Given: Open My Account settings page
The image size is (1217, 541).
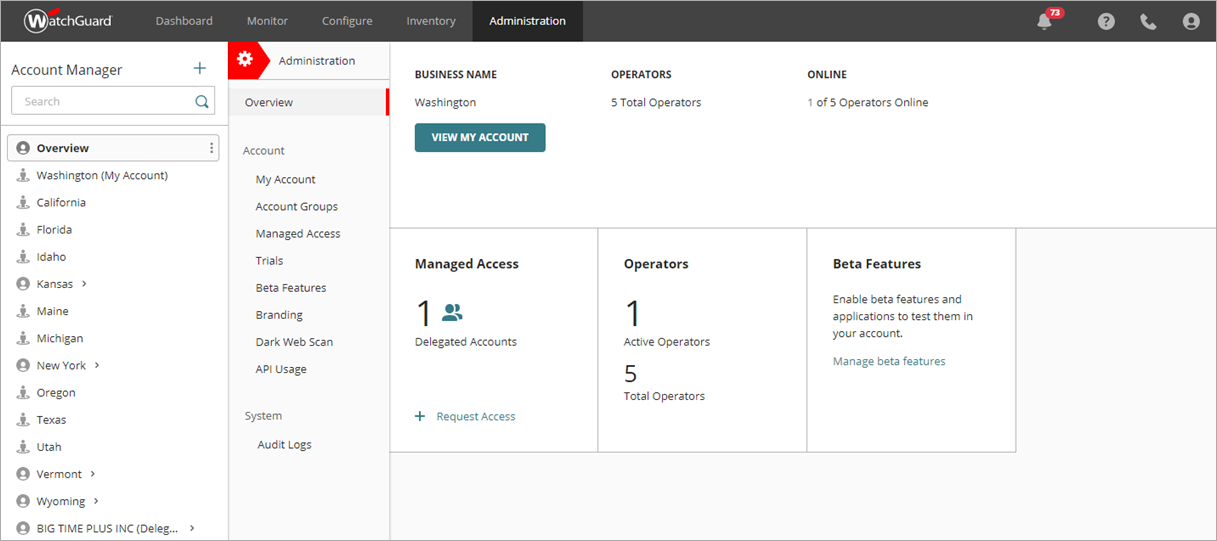Looking at the screenshot, I should click(x=285, y=180).
